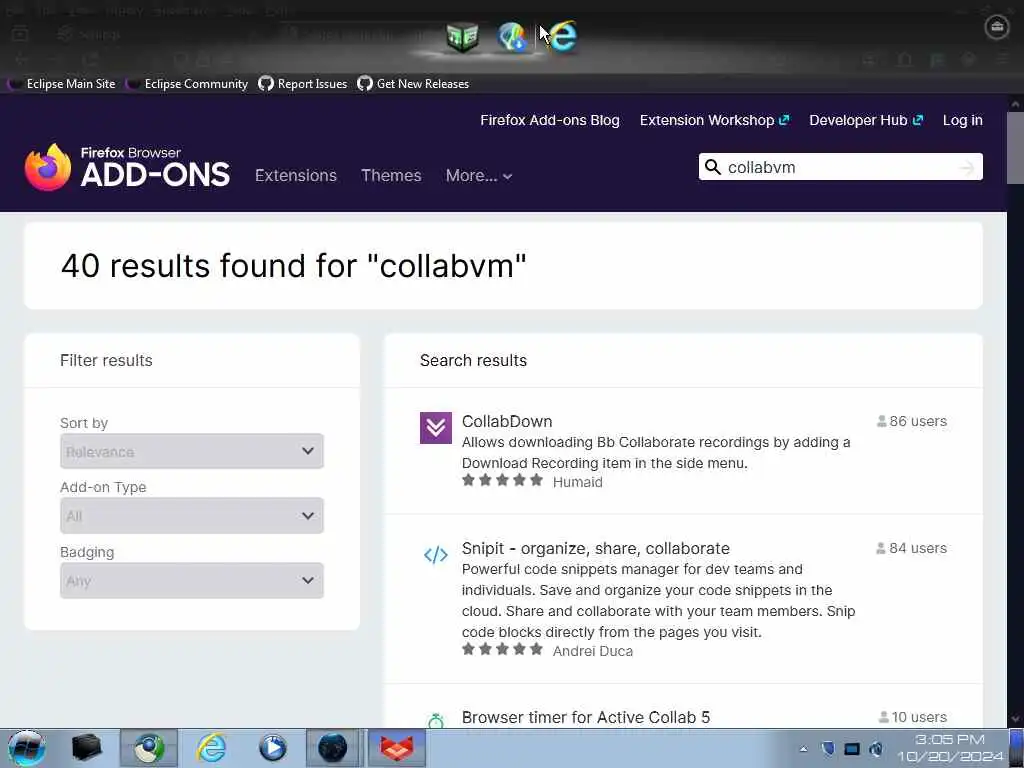Click the Snipit description paragraph
This screenshot has width=1024, height=768.
pyautogui.click(x=658, y=601)
